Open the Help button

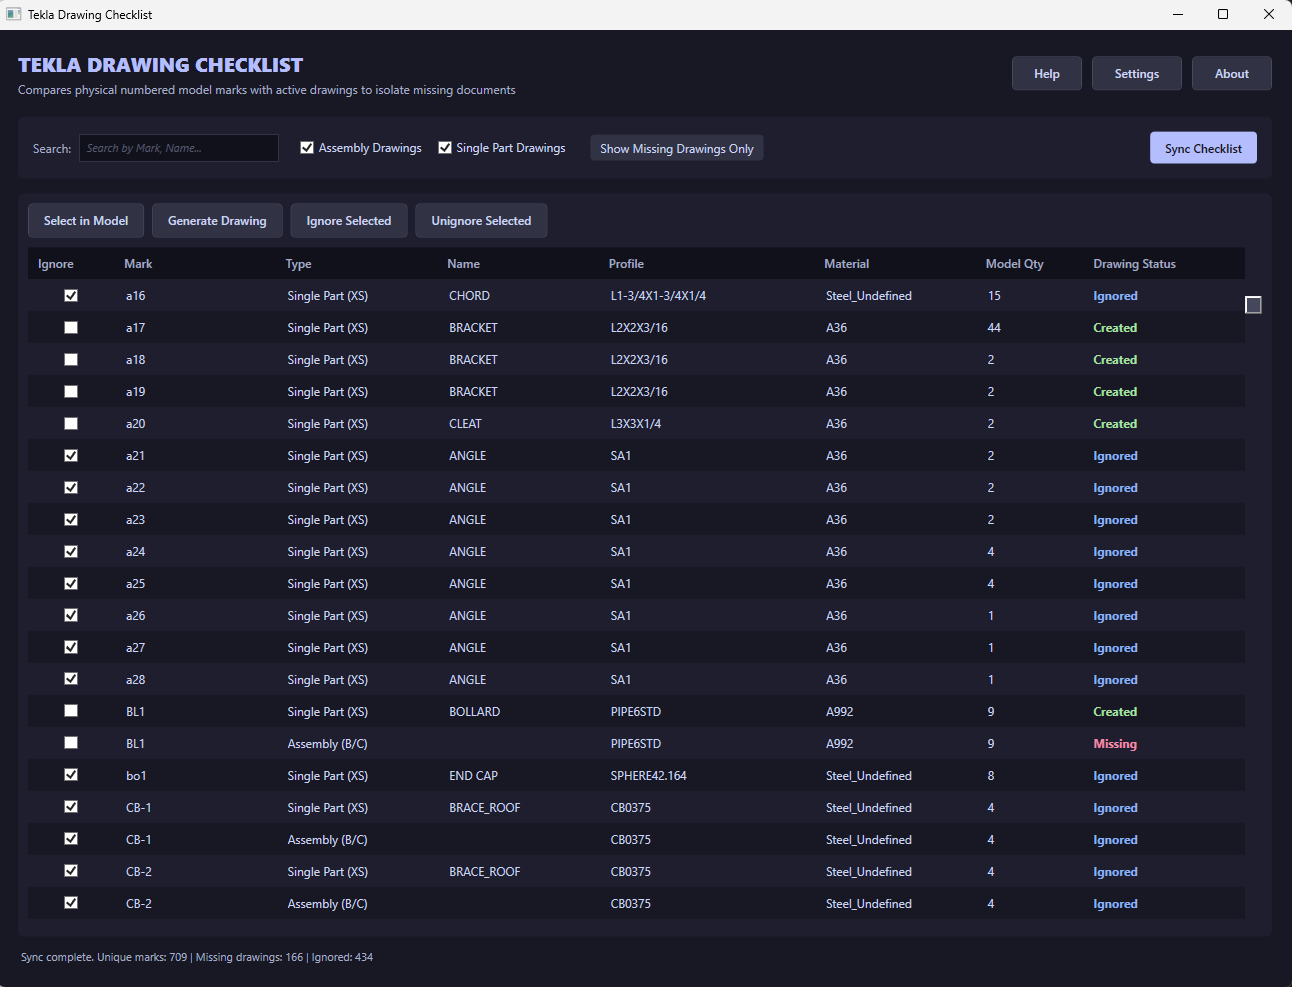(1047, 74)
